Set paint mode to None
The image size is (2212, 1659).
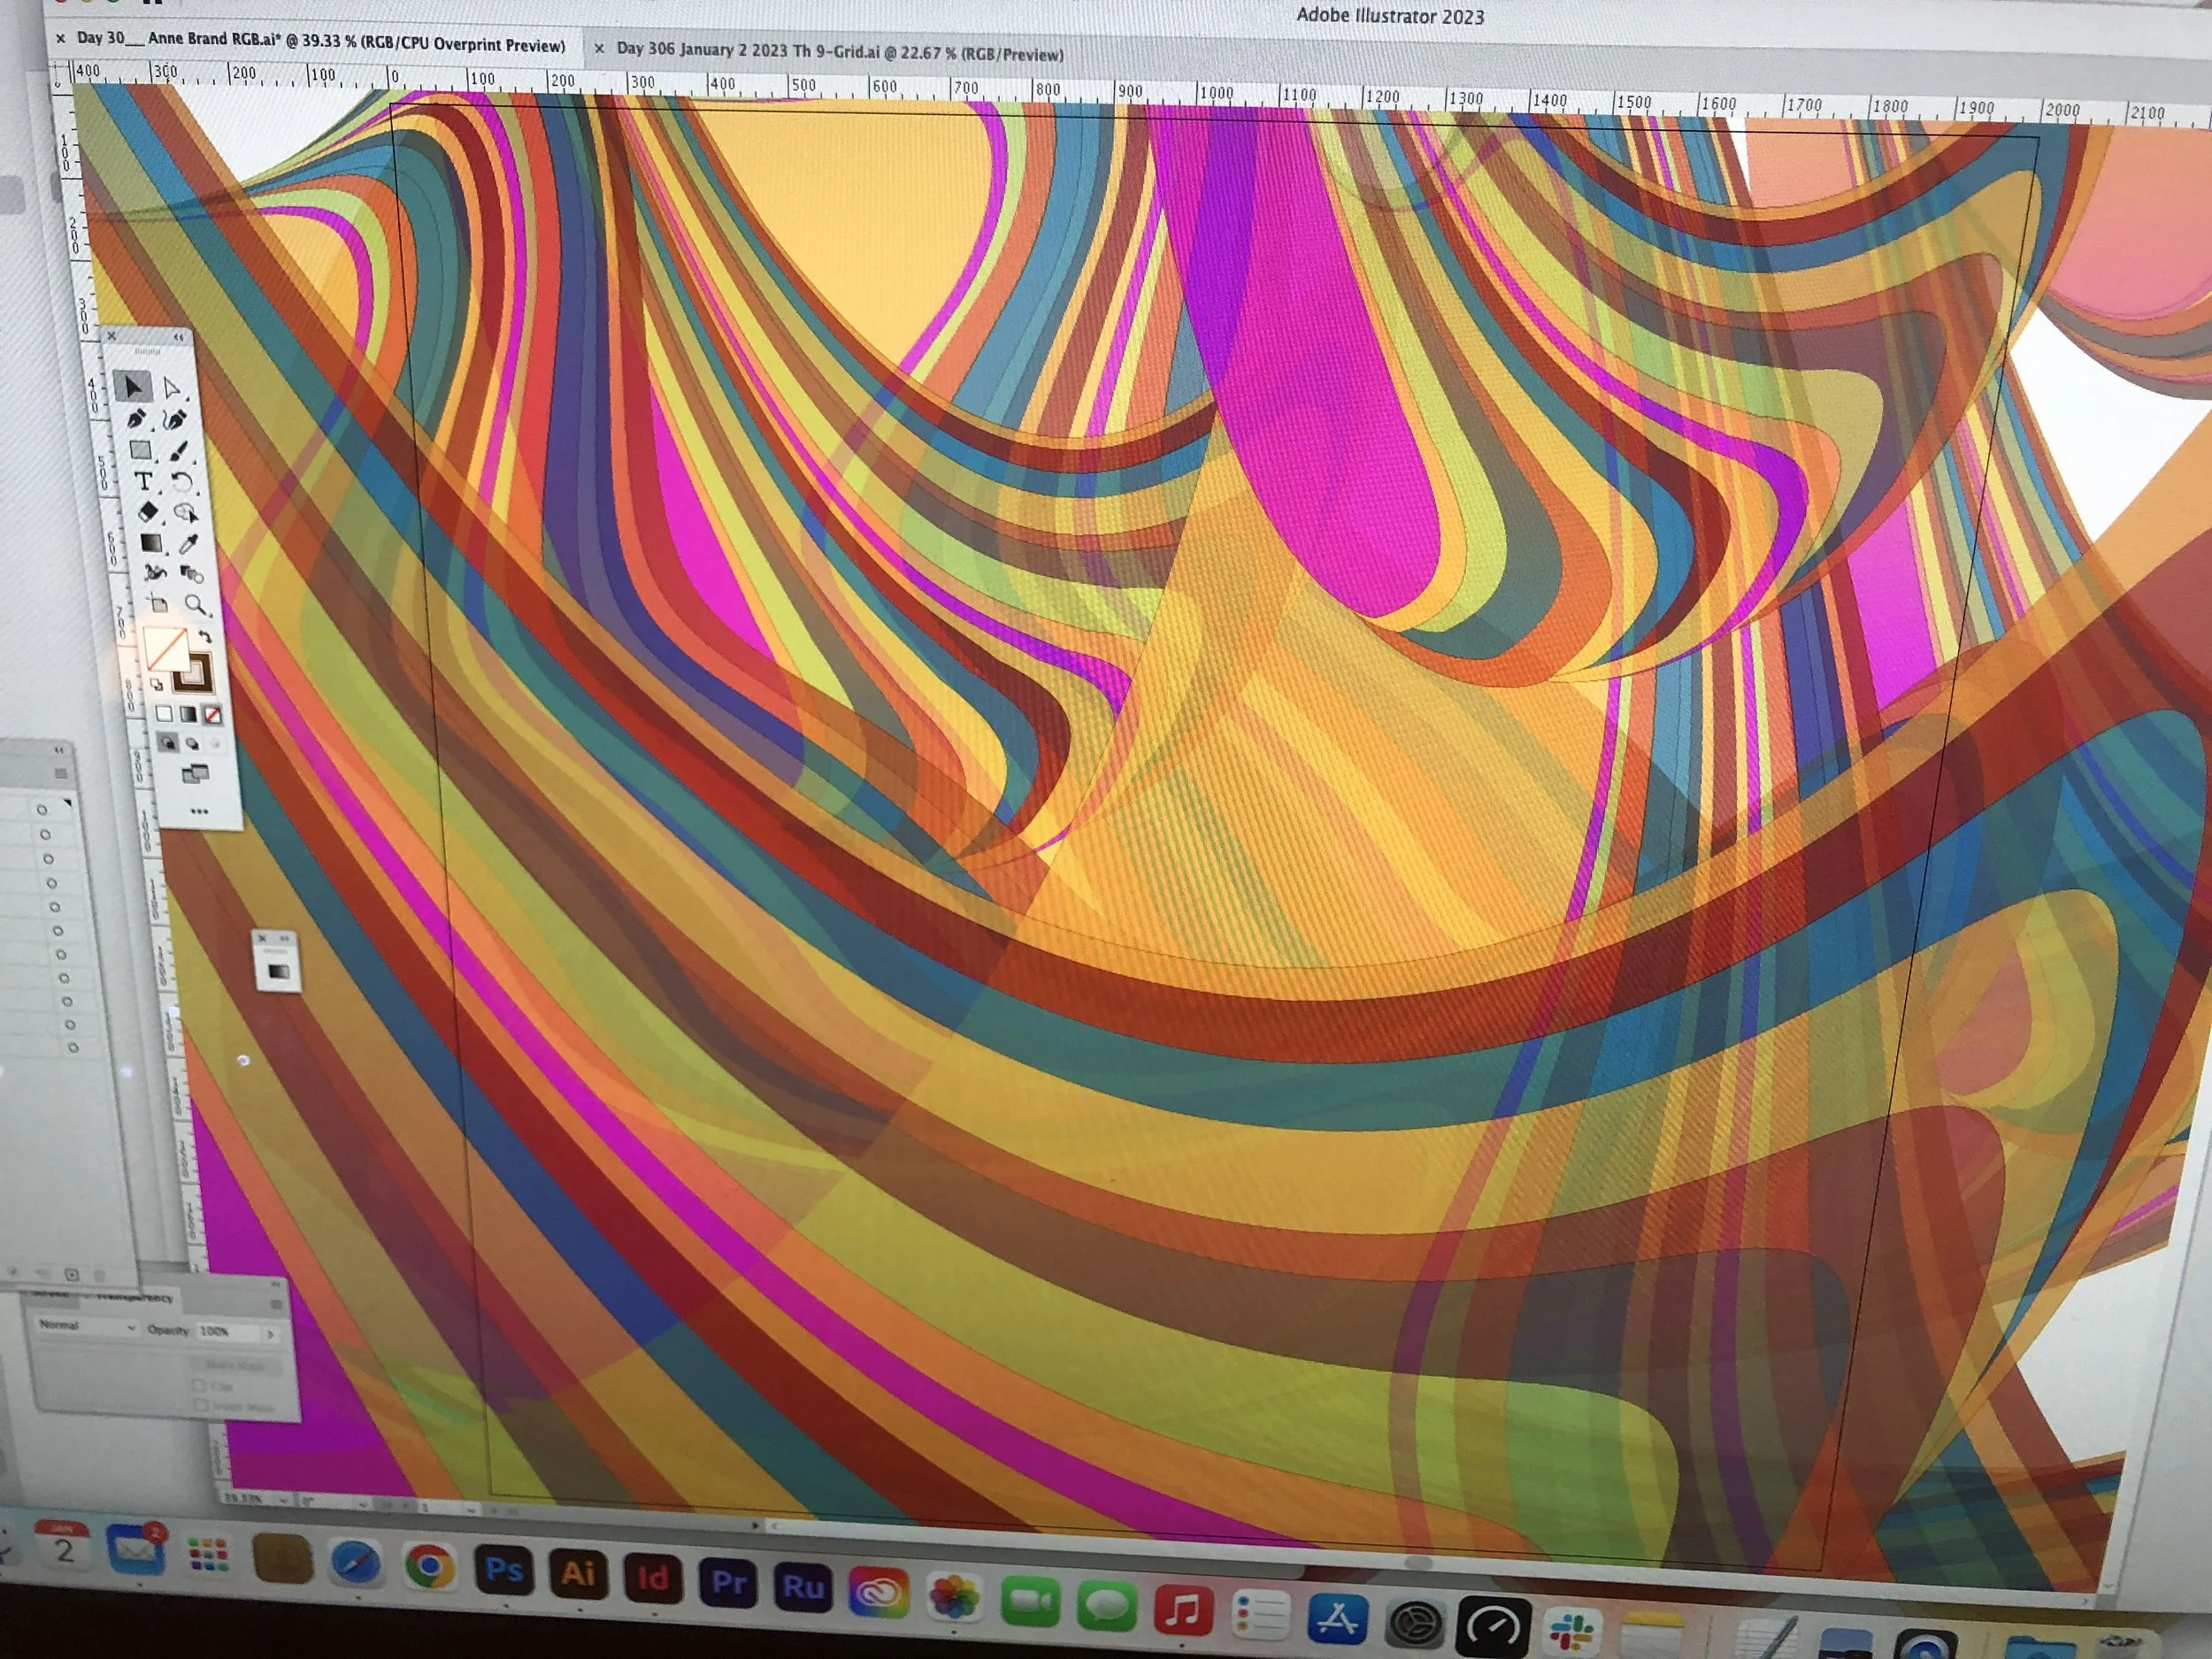212,715
